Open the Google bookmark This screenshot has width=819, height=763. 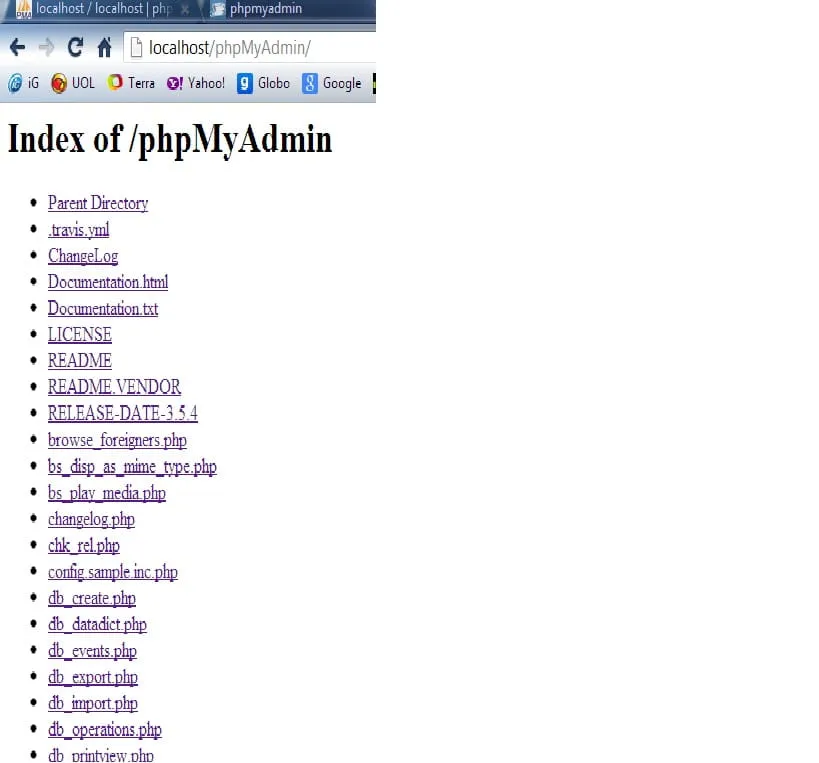(331, 83)
